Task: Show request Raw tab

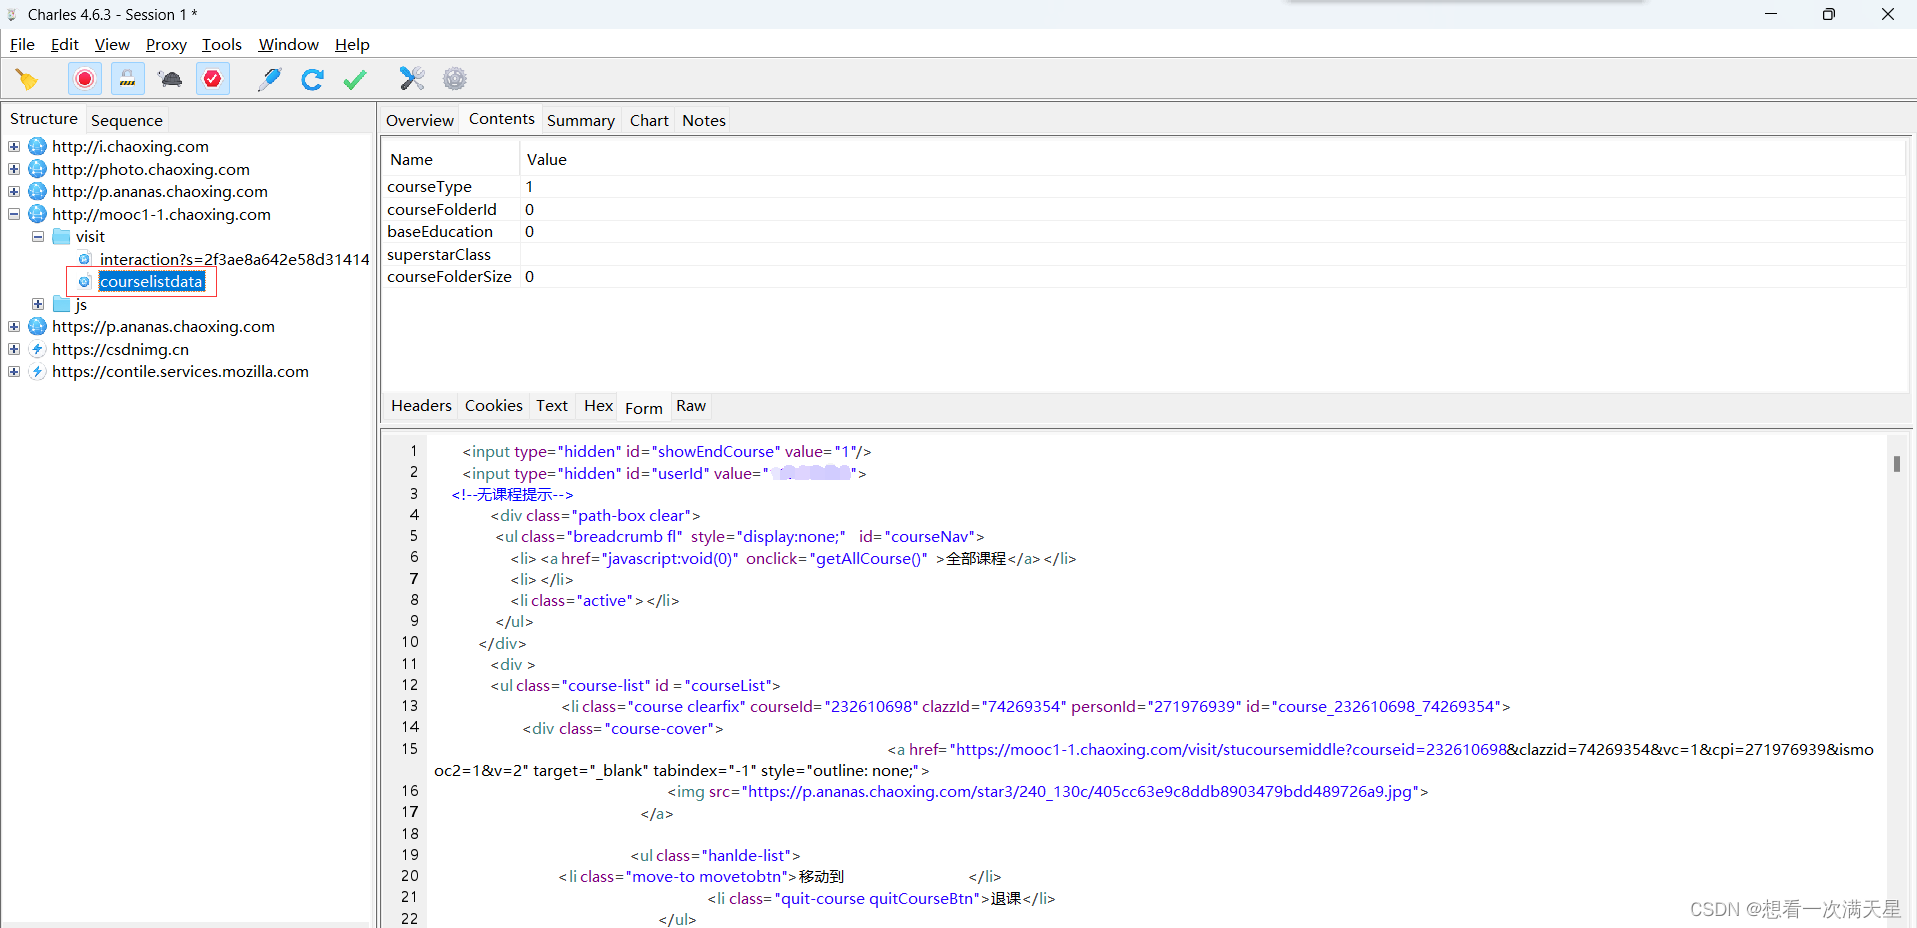Action: point(691,405)
